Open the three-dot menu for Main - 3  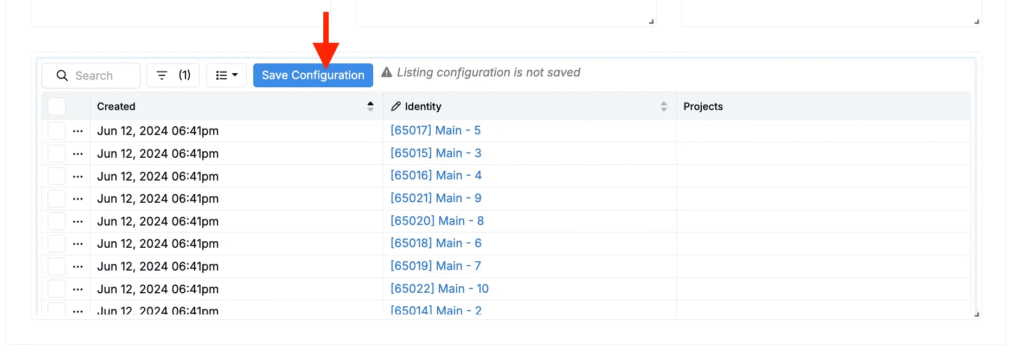coord(78,154)
